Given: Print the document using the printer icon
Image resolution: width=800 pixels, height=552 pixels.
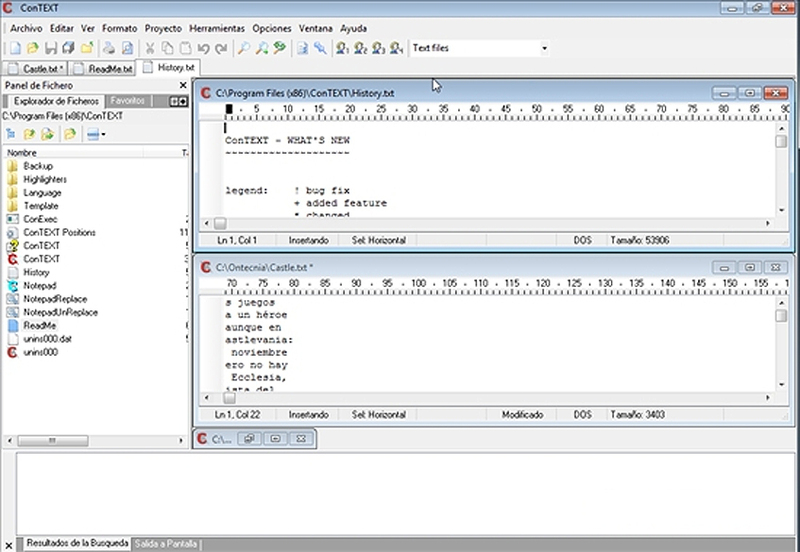Looking at the screenshot, I should [x=109, y=48].
